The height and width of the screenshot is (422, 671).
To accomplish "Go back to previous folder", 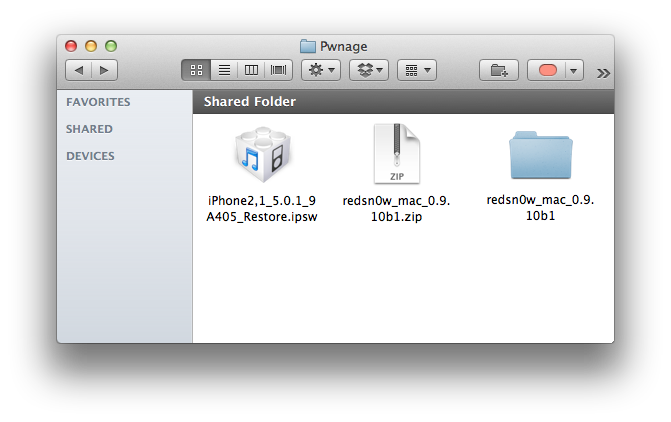I will tap(79, 70).
